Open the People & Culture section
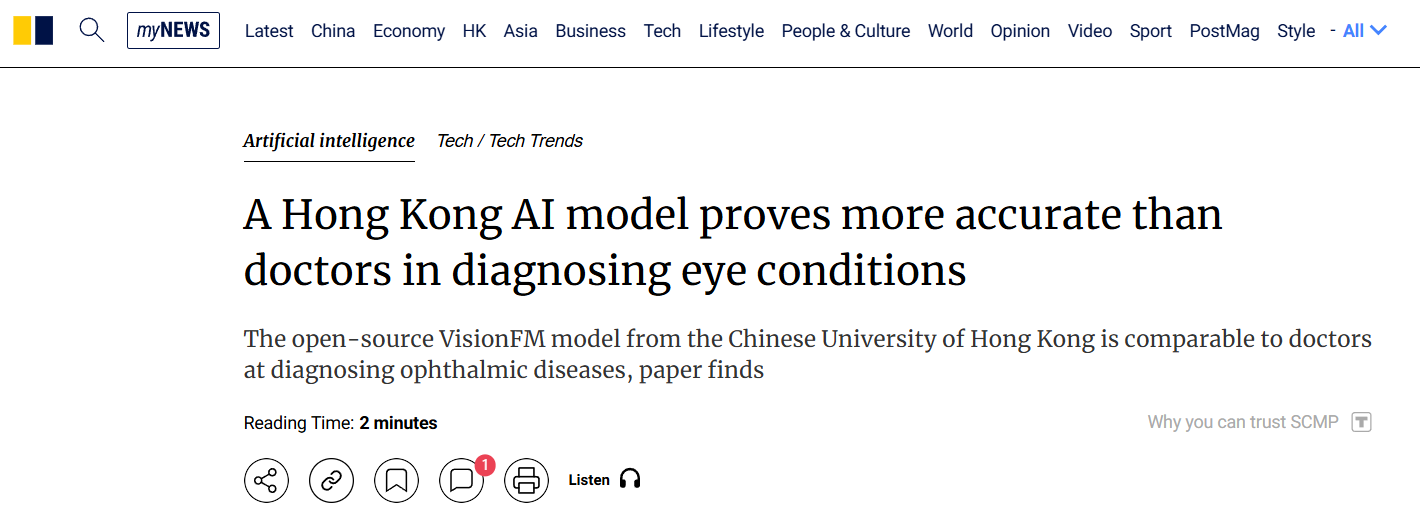 pyautogui.click(x=846, y=31)
